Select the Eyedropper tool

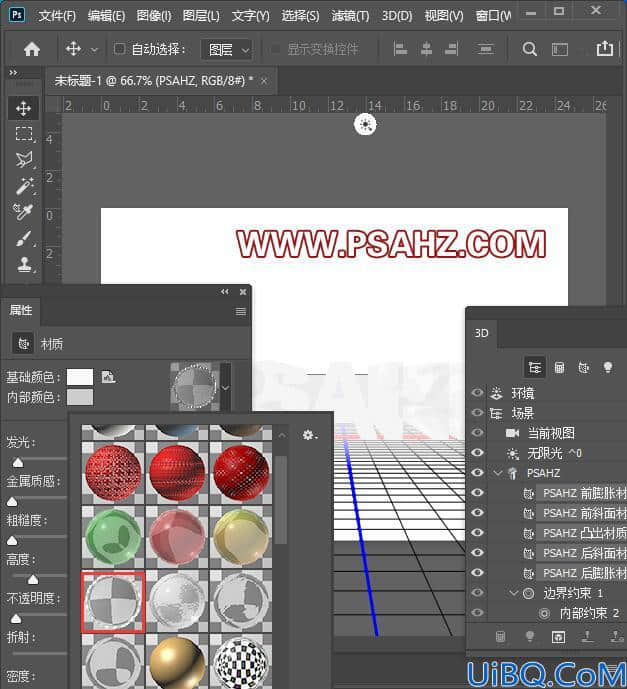pos(24,212)
